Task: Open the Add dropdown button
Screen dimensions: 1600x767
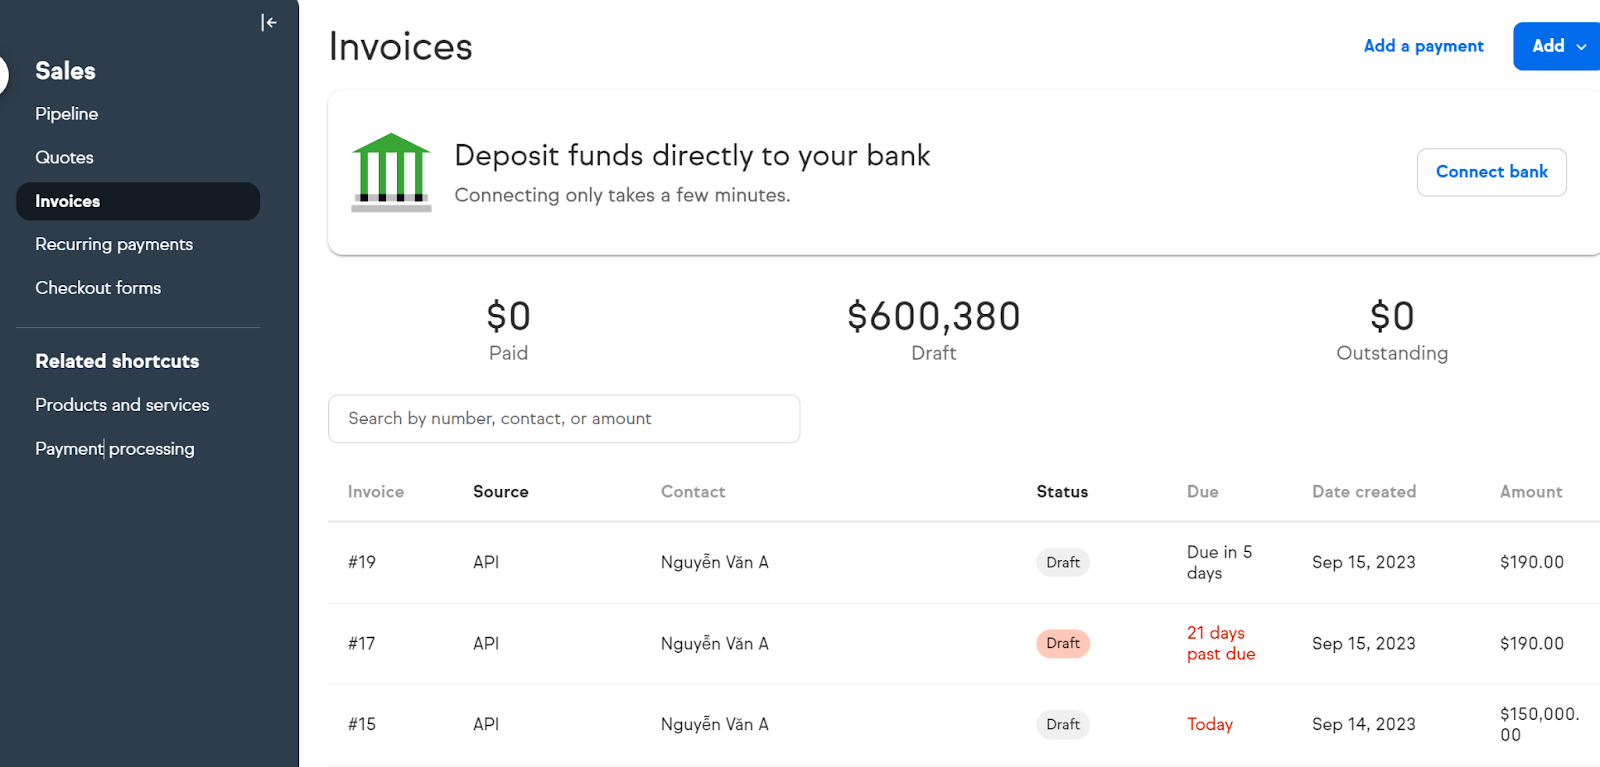Action: click(1557, 46)
